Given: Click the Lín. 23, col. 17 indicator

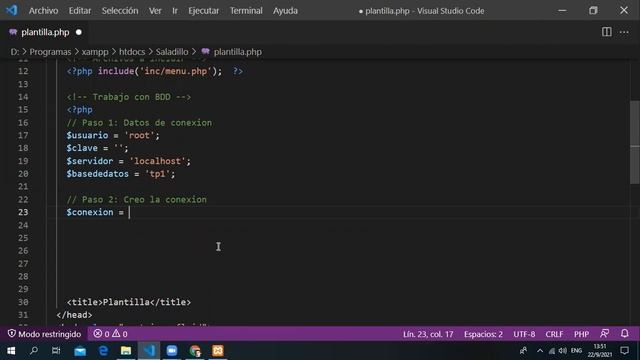Looking at the screenshot, I should coord(428,334).
